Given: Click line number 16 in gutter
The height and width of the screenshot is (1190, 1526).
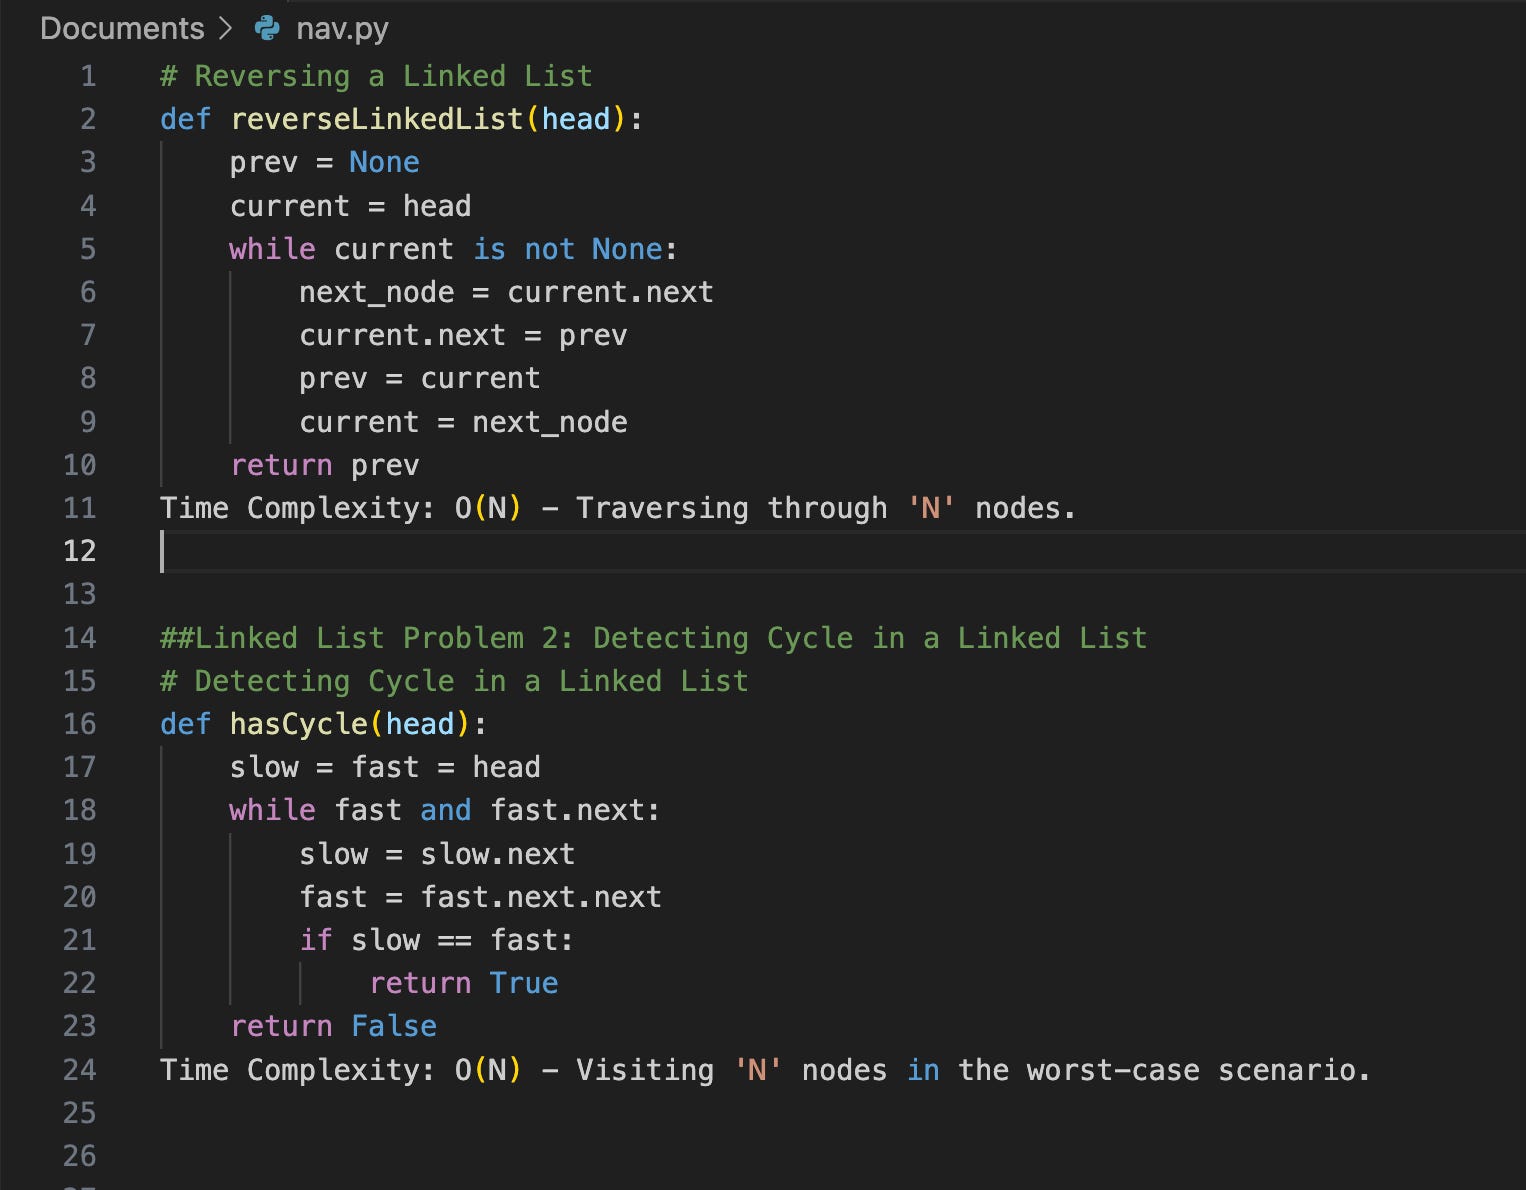Looking at the screenshot, I should point(80,724).
